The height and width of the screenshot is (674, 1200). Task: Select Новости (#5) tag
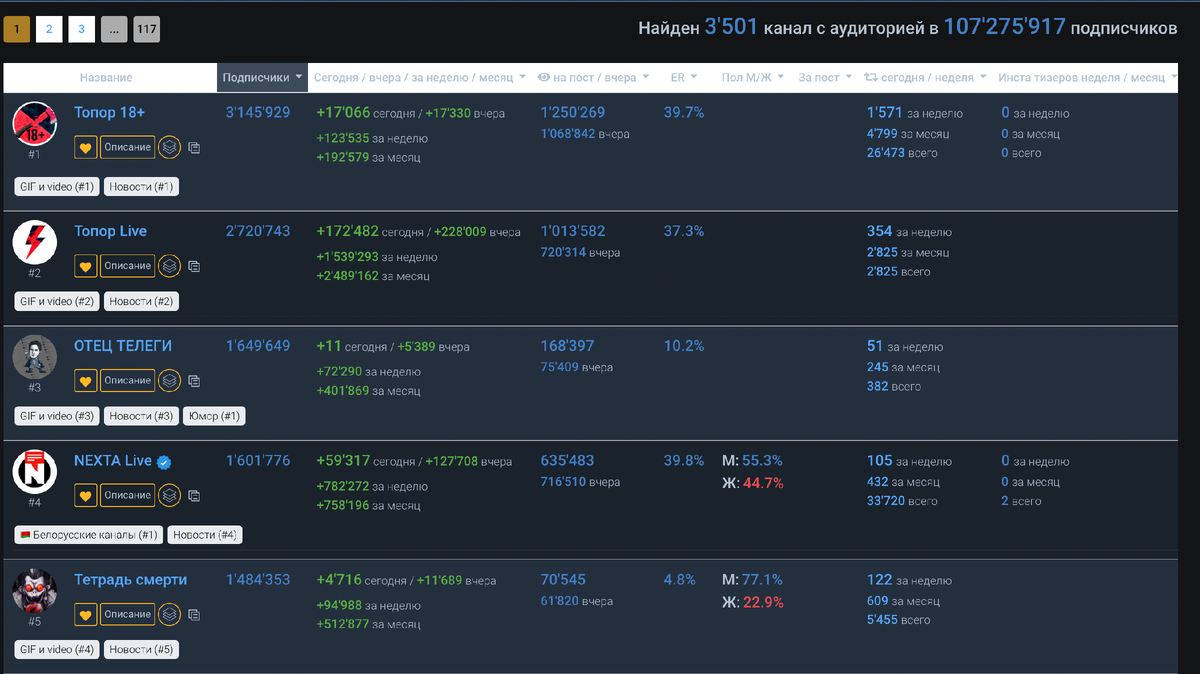tap(142, 650)
